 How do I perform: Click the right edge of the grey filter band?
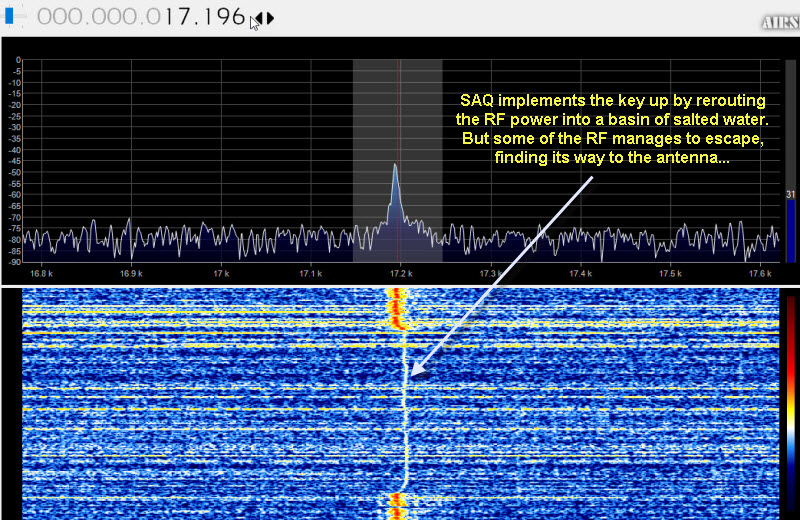(442, 160)
